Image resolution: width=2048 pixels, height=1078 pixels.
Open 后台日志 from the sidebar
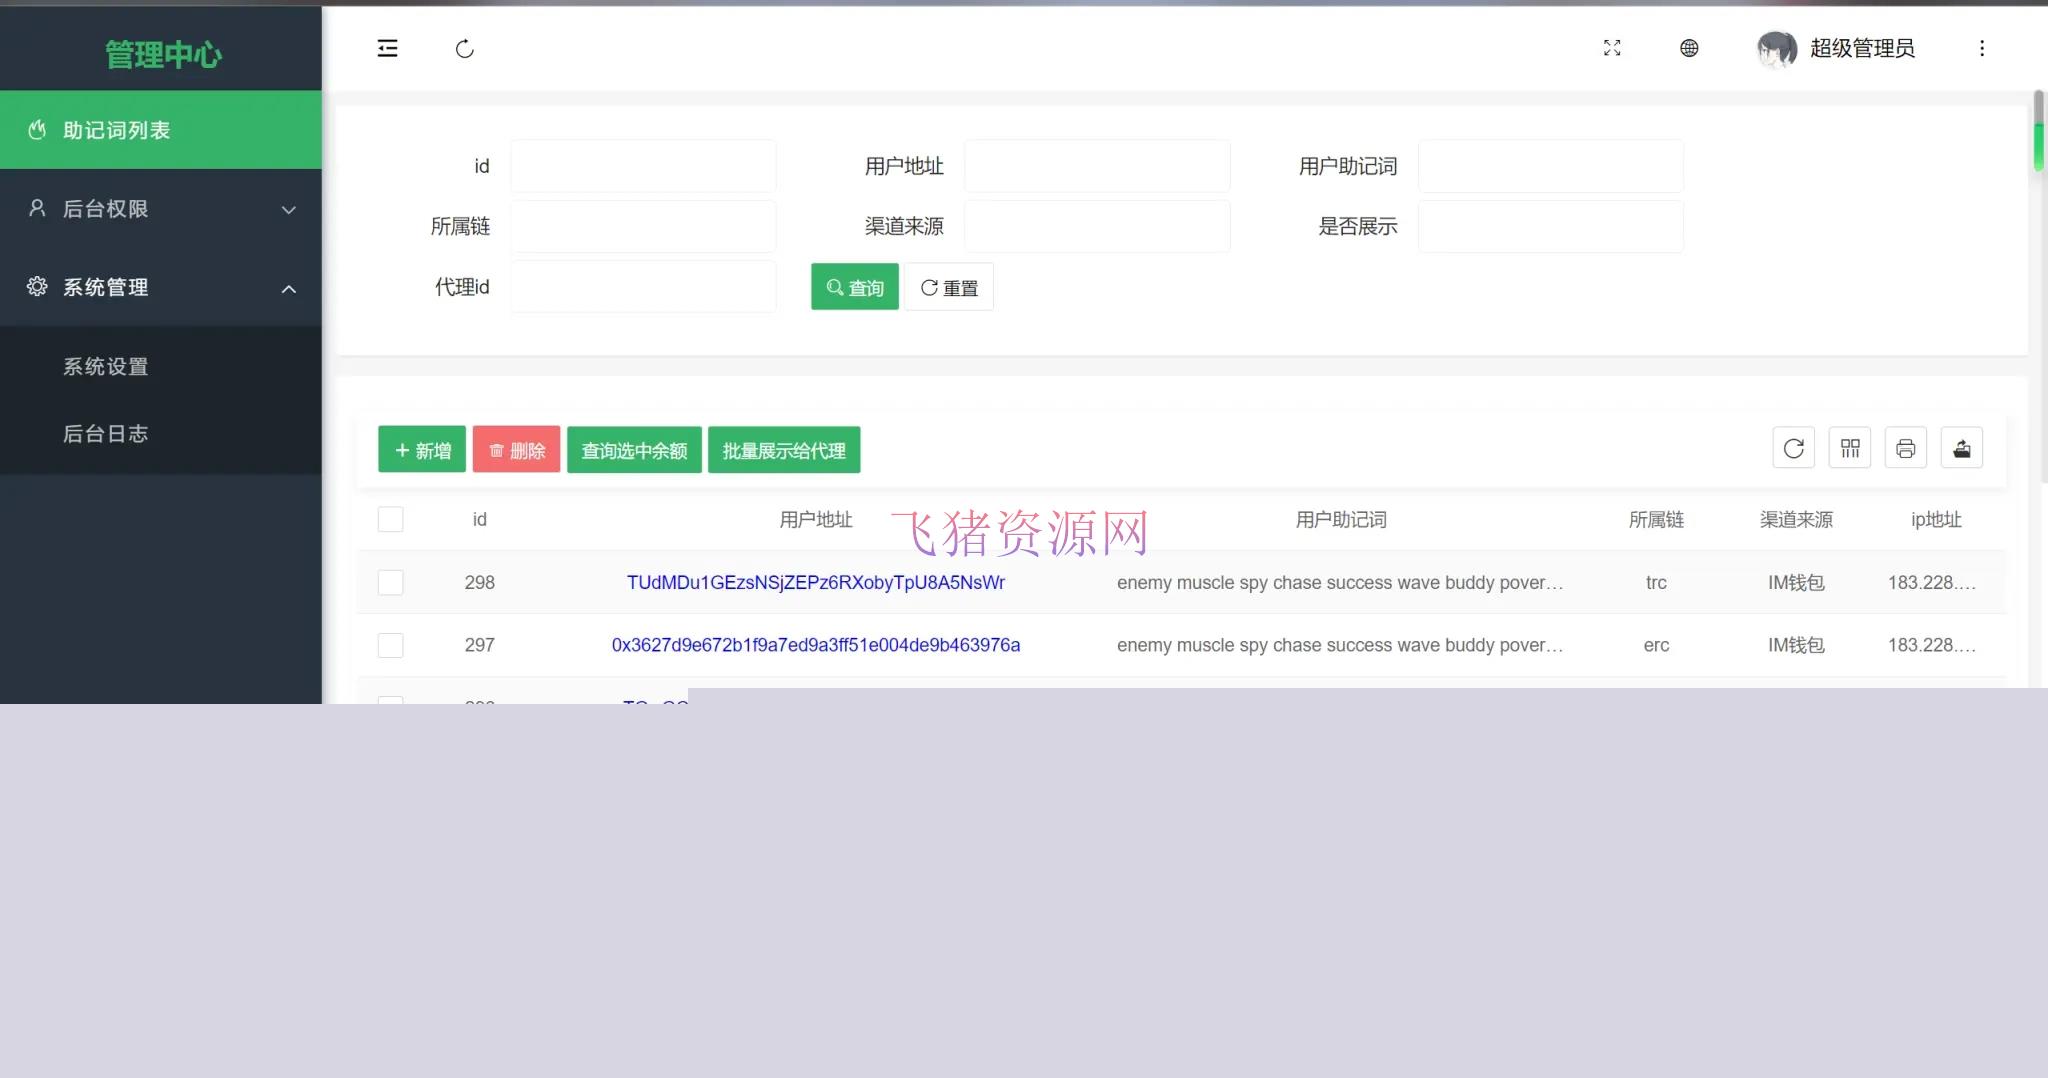105,433
